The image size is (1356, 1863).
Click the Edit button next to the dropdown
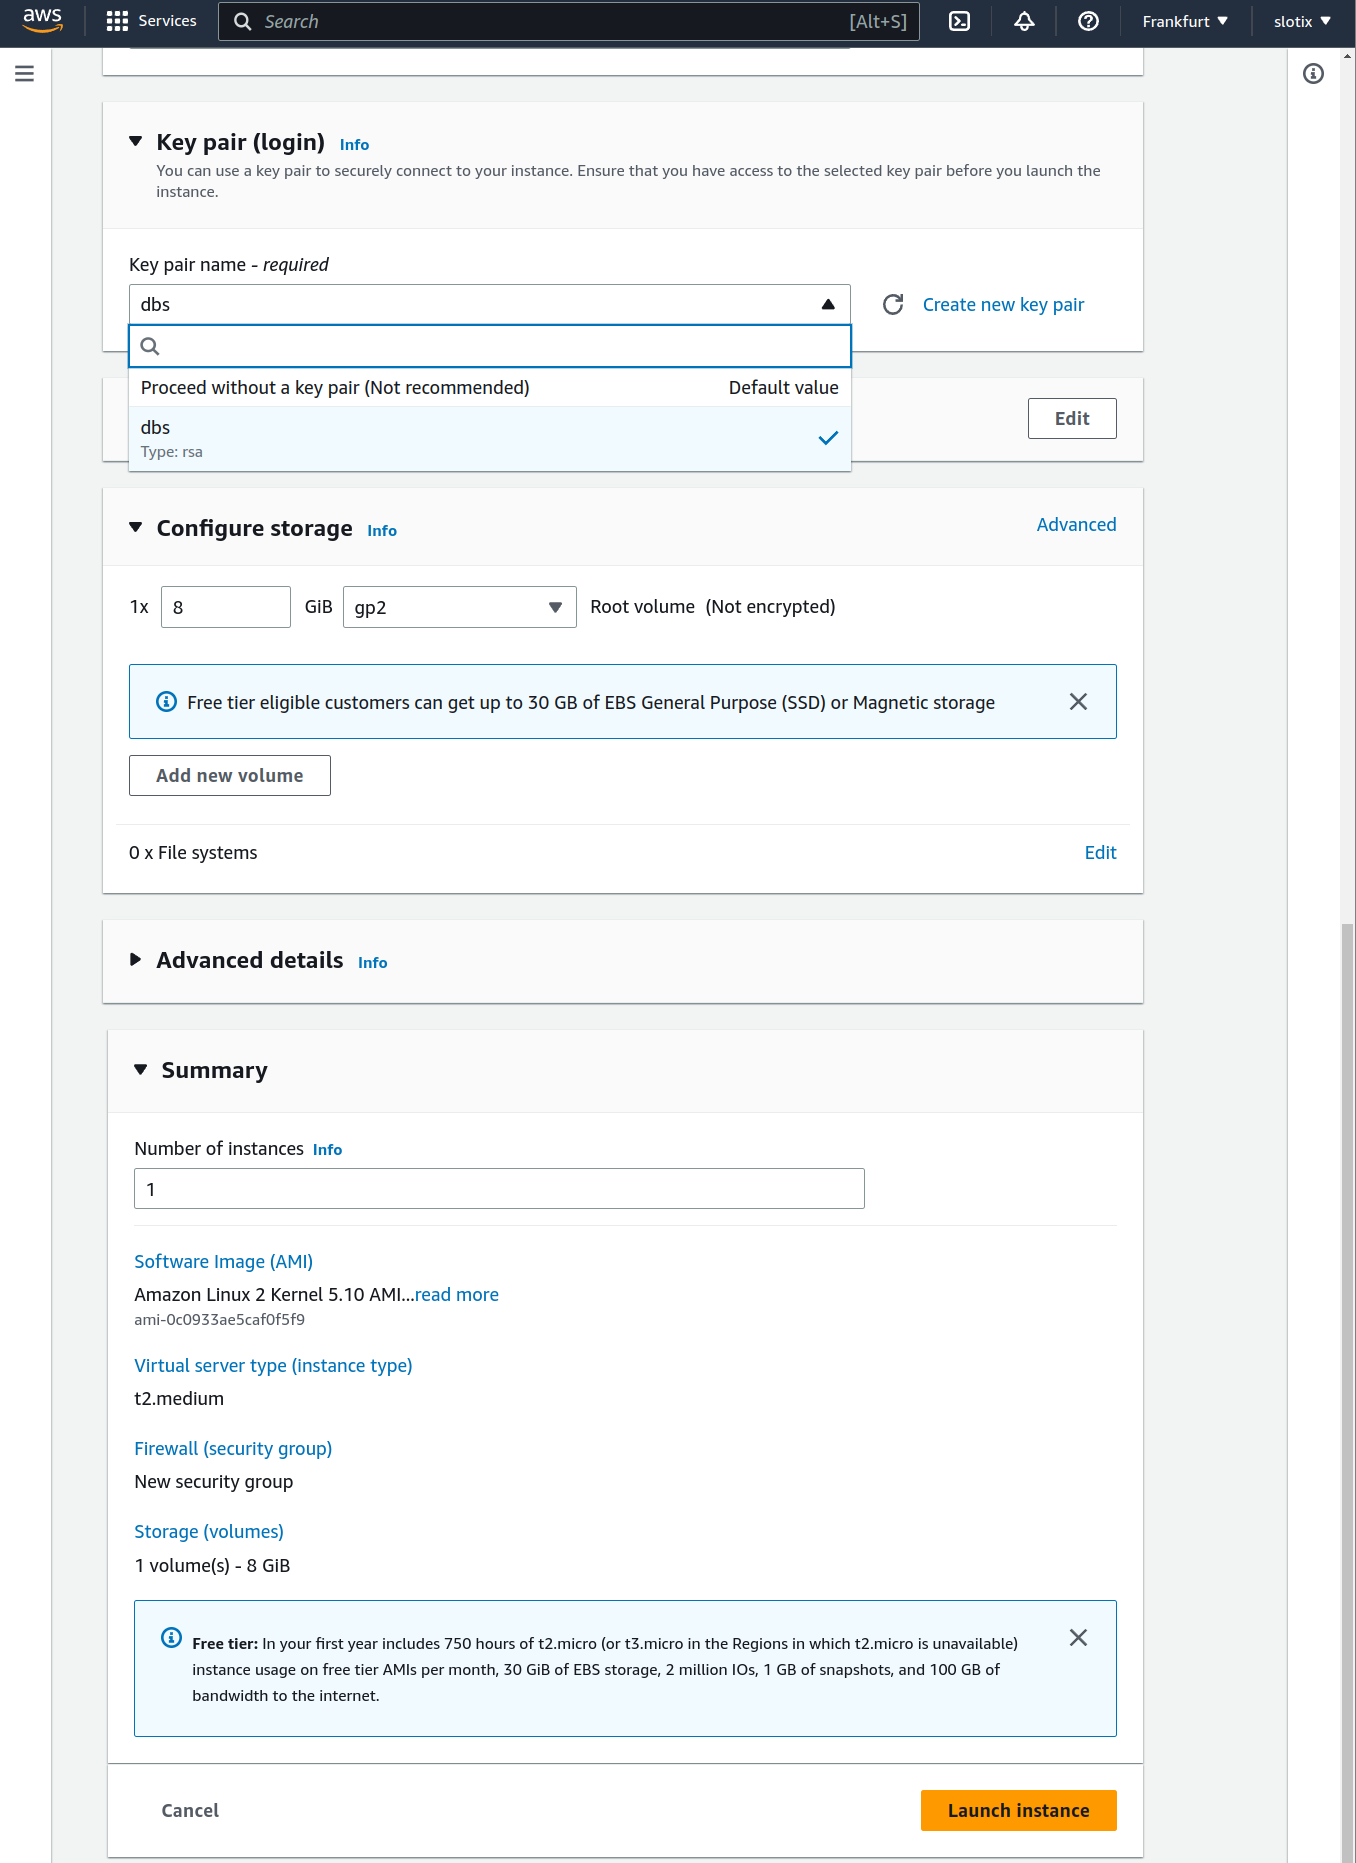1072,418
